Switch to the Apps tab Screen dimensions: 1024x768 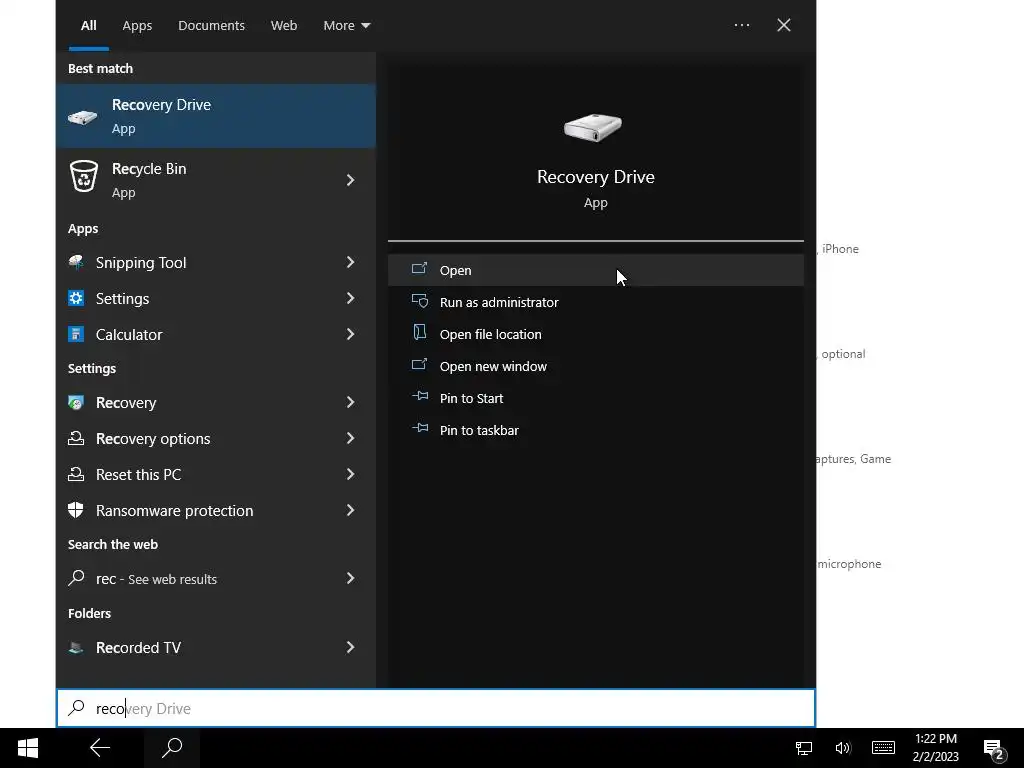point(137,25)
